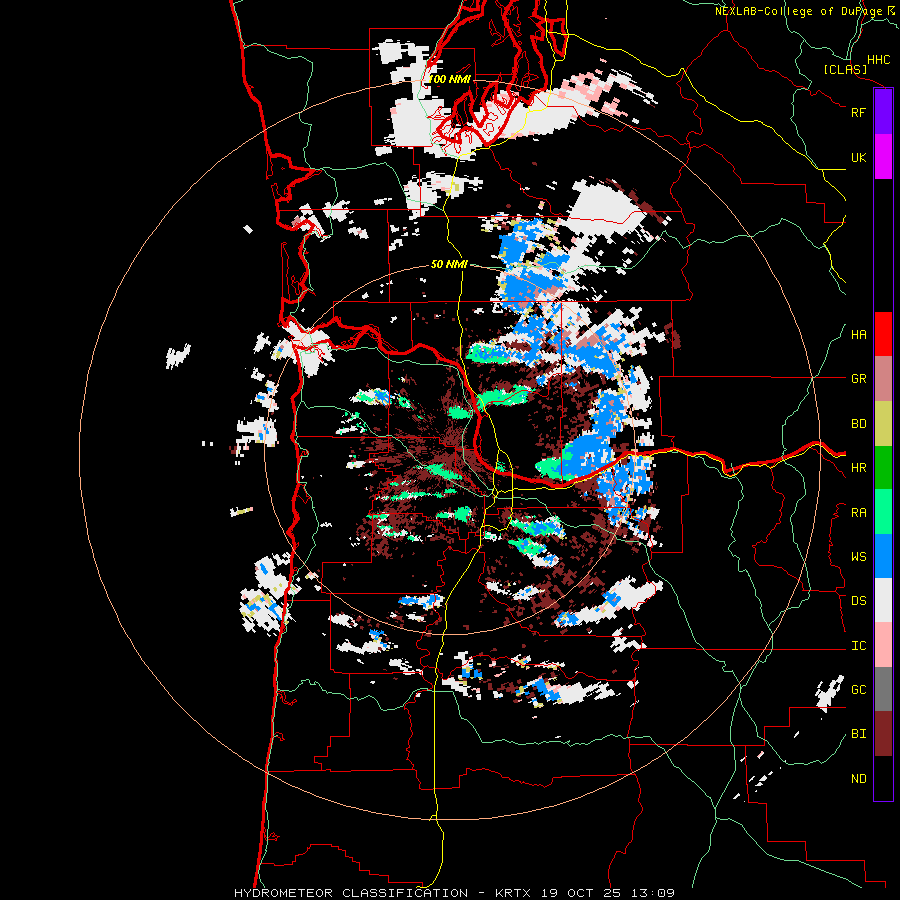Click the 'HA' legend label
Screen dimensions: 900x900
pos(858,335)
